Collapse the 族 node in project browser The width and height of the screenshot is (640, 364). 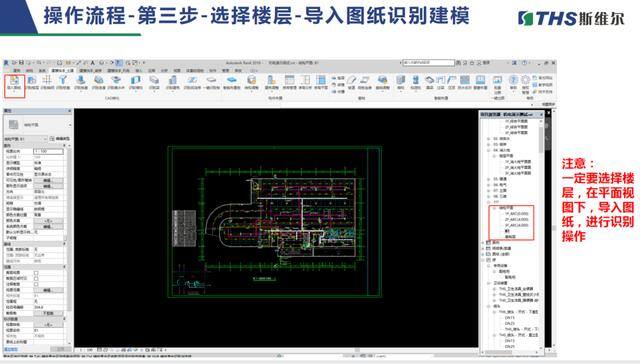click(x=483, y=260)
